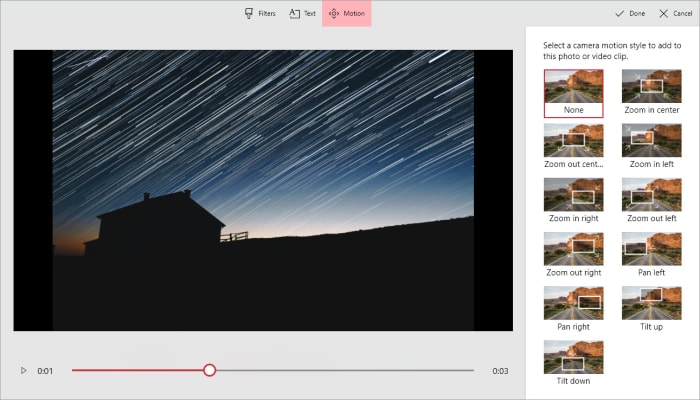Play the video preview
Image resolution: width=700 pixels, height=400 pixels.
pos(23,371)
